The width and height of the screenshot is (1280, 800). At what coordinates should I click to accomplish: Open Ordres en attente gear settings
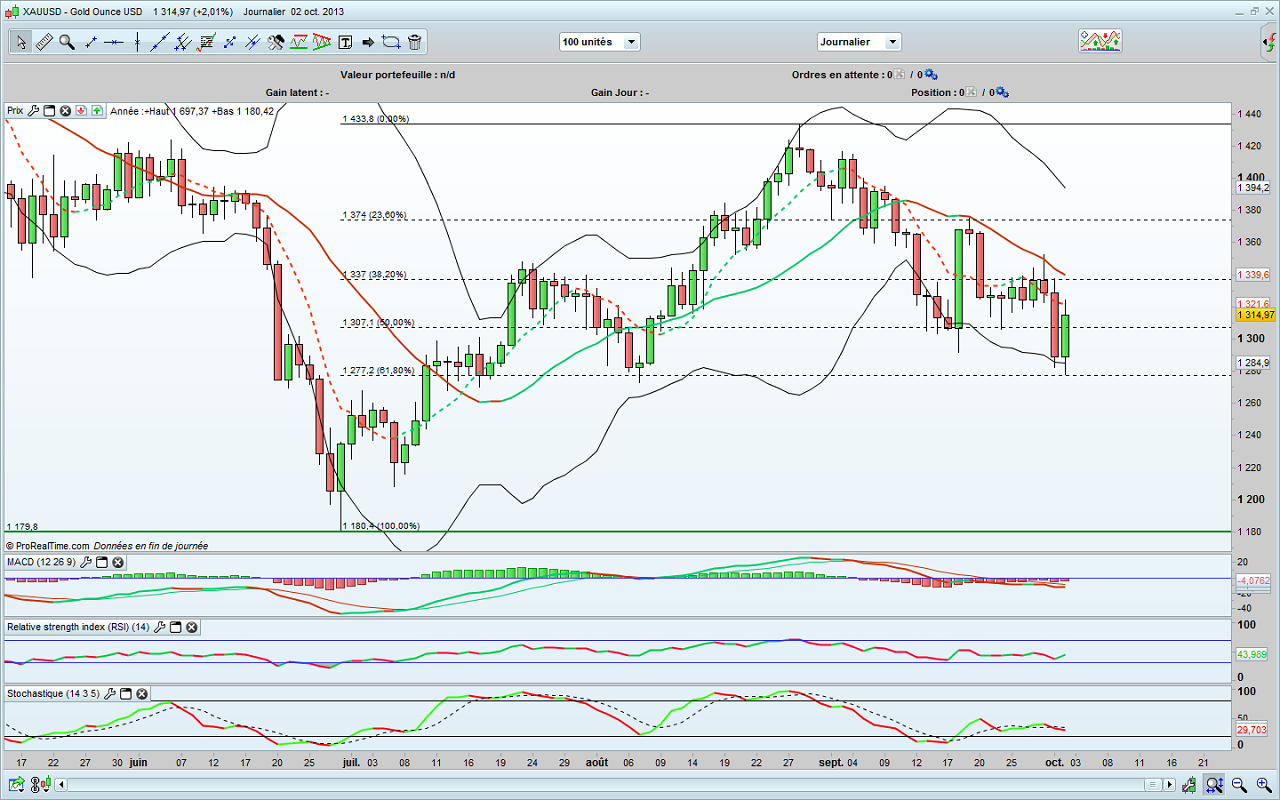point(930,74)
